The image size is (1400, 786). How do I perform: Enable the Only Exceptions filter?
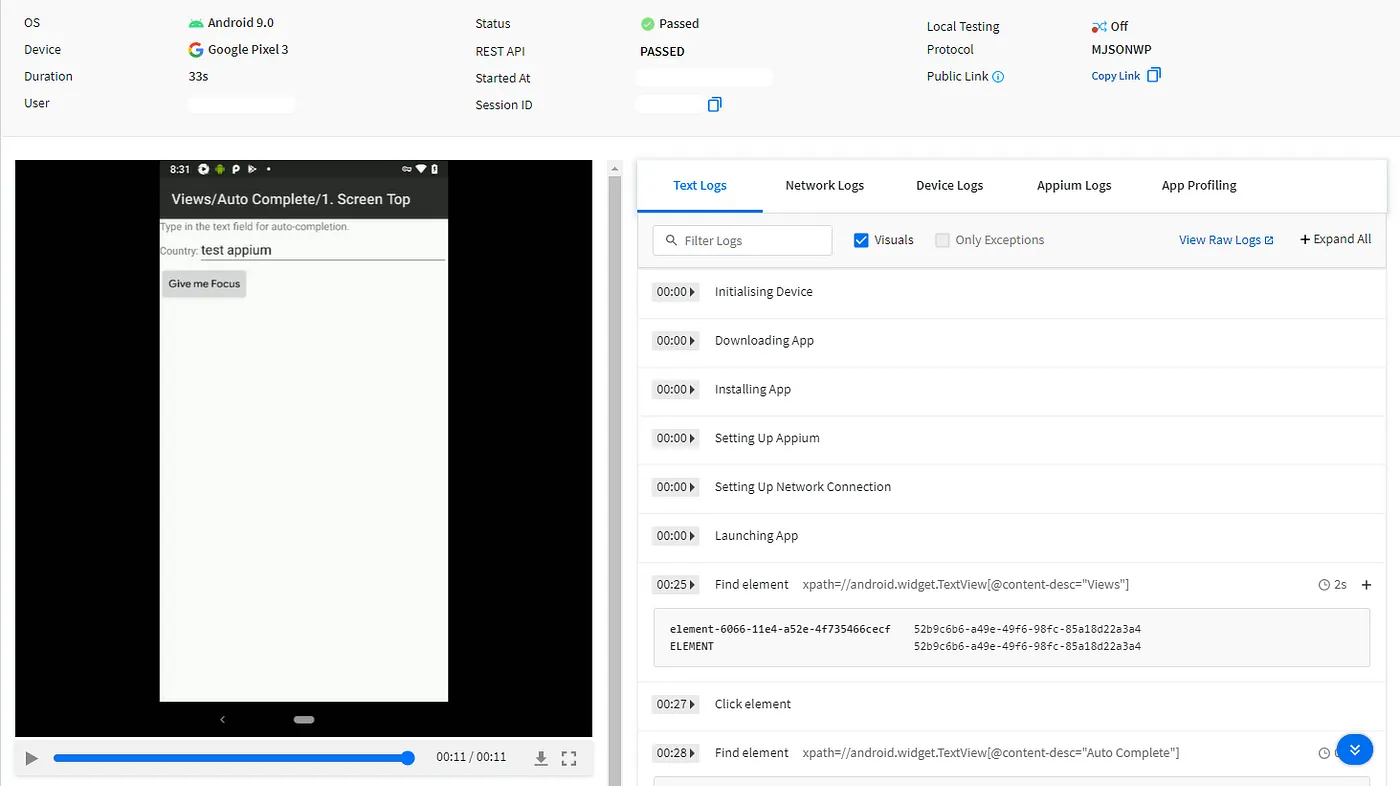(x=941, y=240)
